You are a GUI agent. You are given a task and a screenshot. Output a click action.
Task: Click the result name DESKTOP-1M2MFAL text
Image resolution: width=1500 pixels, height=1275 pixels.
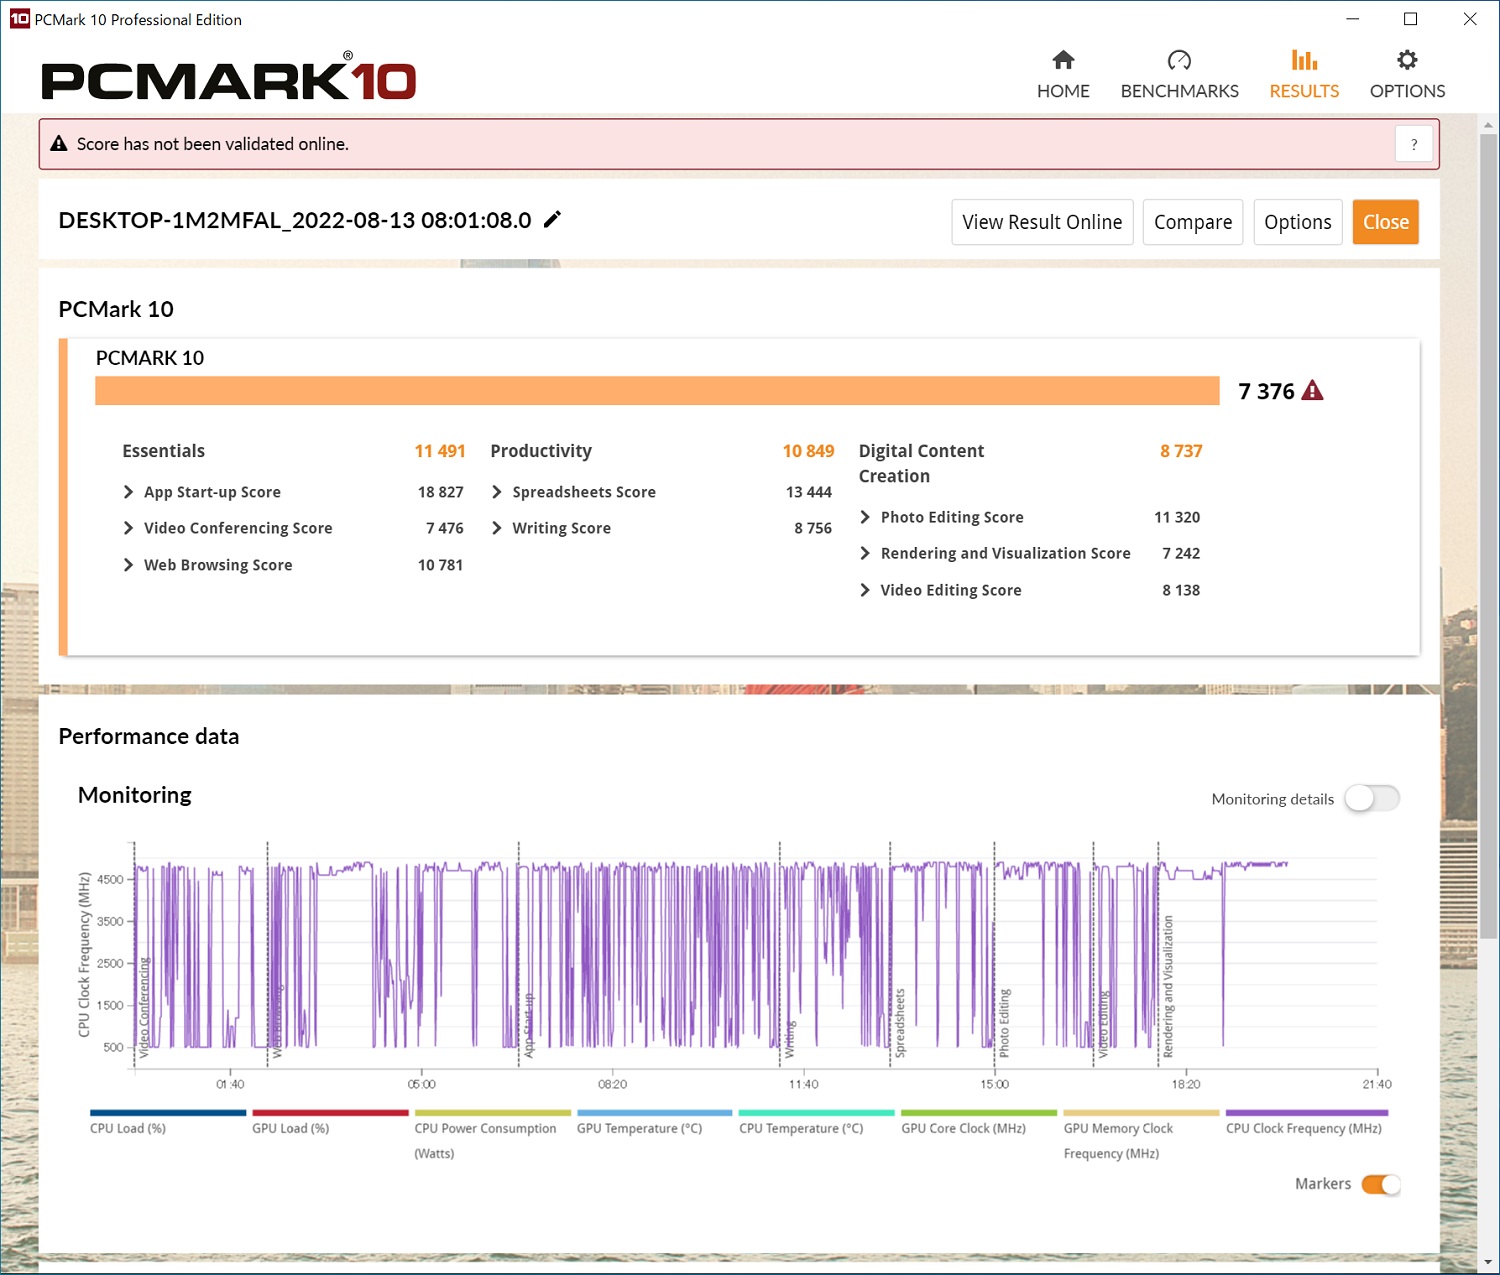295,220
